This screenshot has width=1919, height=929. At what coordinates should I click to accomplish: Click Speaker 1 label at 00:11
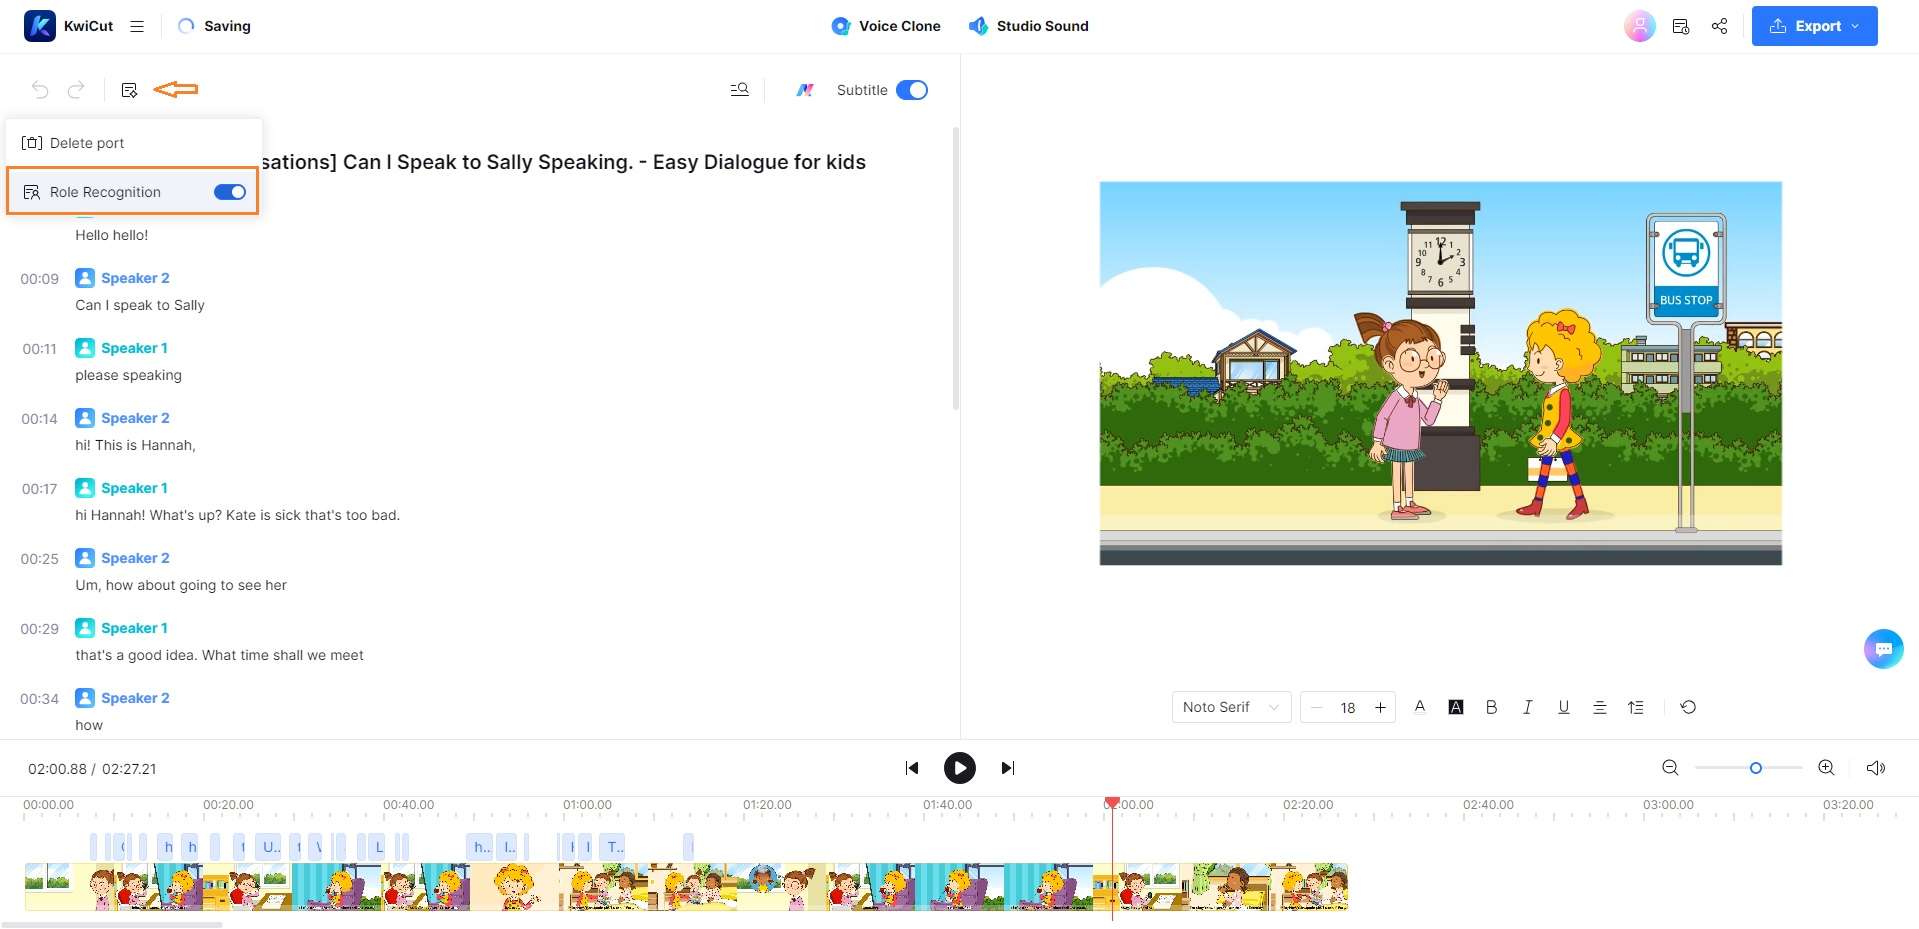click(x=134, y=348)
